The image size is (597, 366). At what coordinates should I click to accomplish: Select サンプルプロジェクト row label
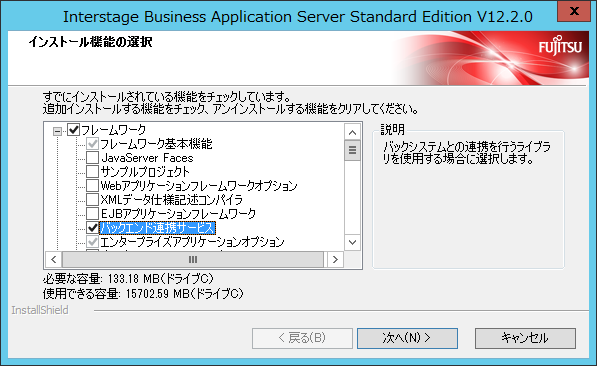[x=145, y=172]
